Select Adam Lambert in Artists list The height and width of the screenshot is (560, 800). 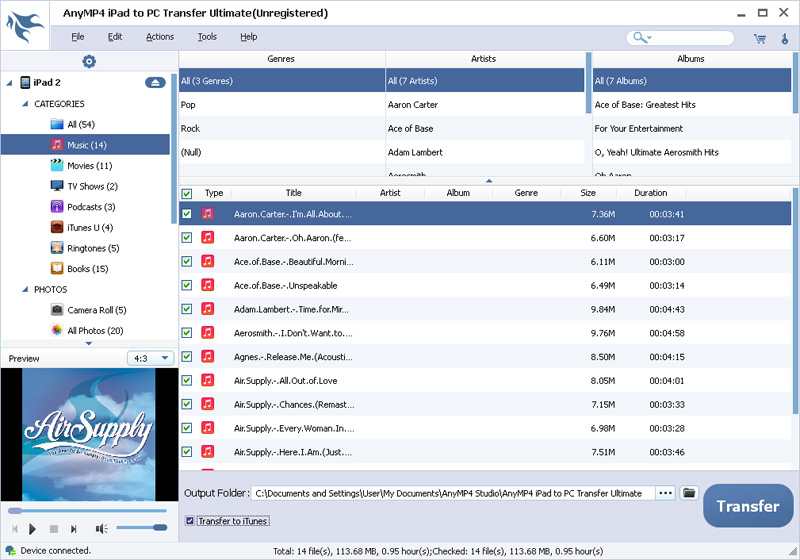[x=485, y=152]
